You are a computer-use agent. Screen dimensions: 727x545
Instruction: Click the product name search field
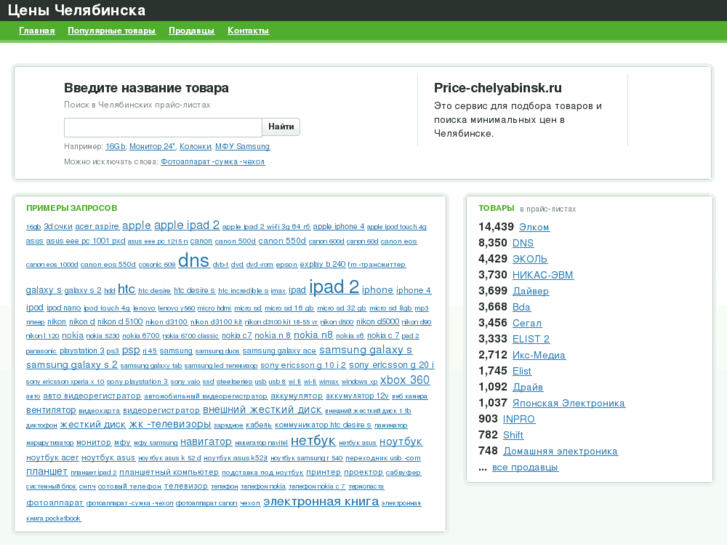pyautogui.click(x=163, y=127)
